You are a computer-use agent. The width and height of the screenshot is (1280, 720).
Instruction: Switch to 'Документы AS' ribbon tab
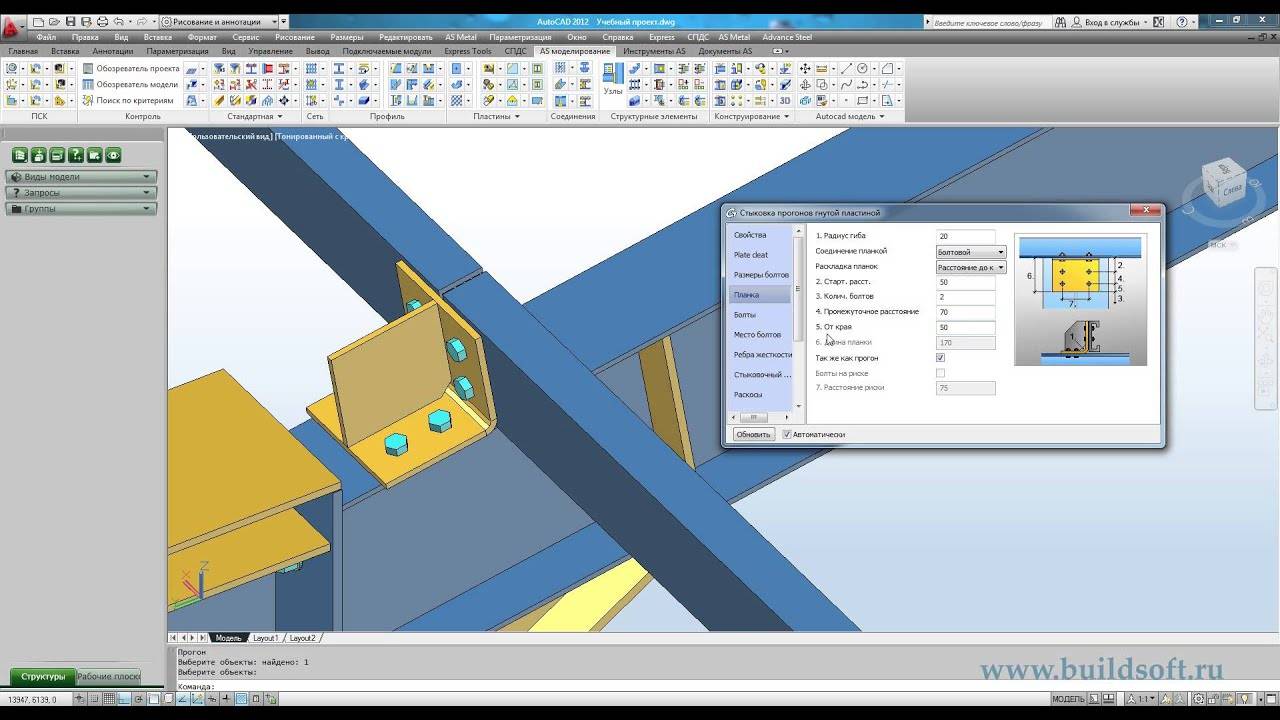click(x=725, y=51)
